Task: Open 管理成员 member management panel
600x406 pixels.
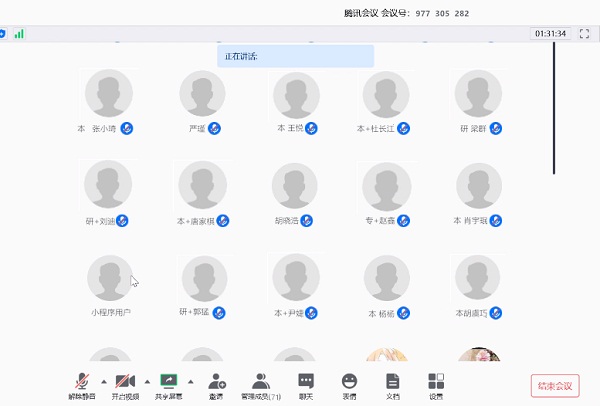Action: pyautogui.click(x=260, y=381)
